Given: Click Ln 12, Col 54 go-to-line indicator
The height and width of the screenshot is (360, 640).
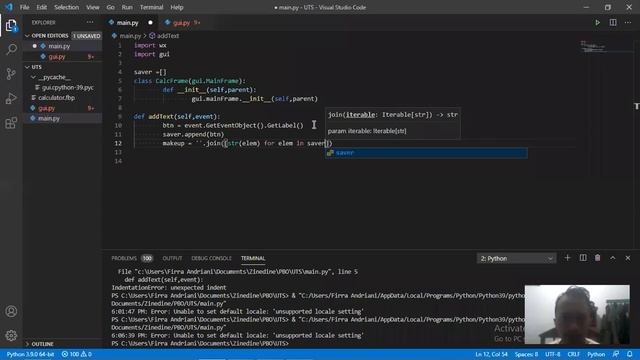Looking at the screenshot, I should coord(491,354).
